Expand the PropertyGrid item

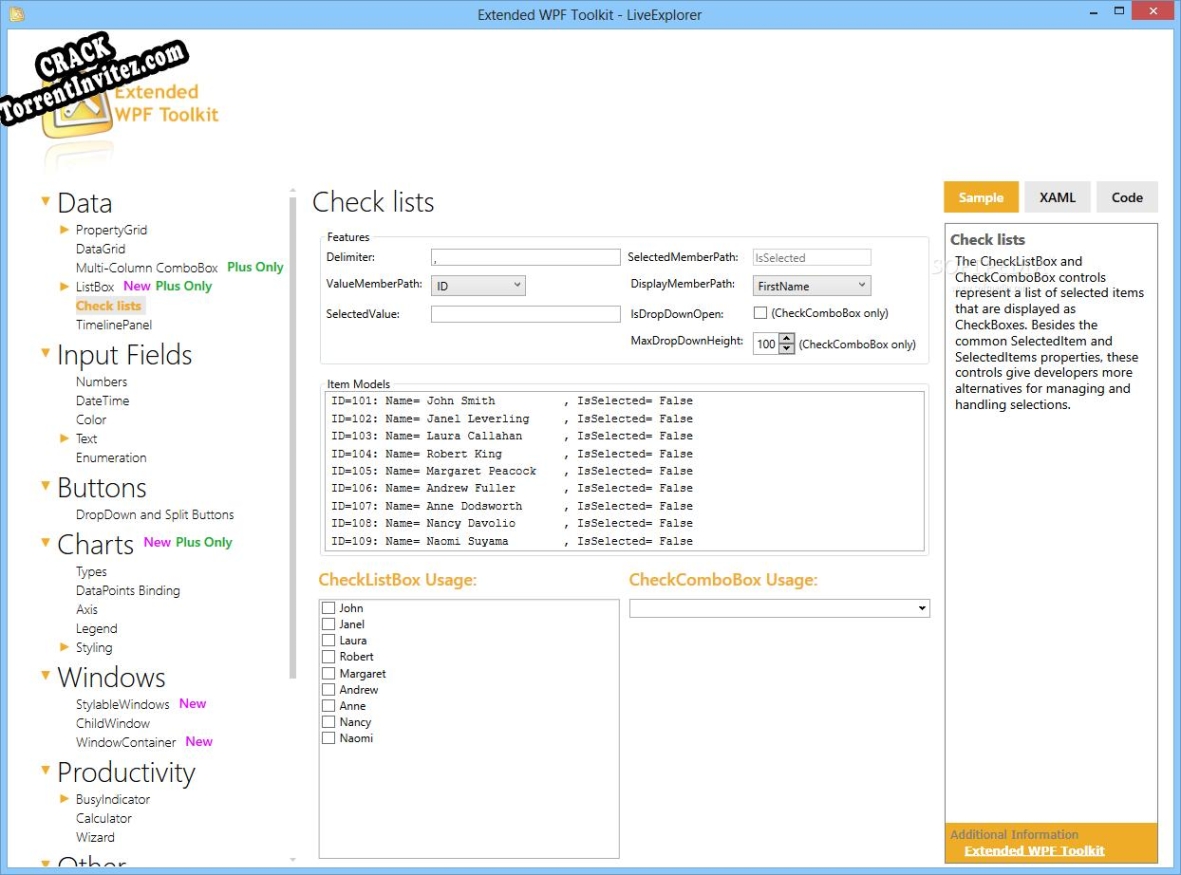point(63,230)
